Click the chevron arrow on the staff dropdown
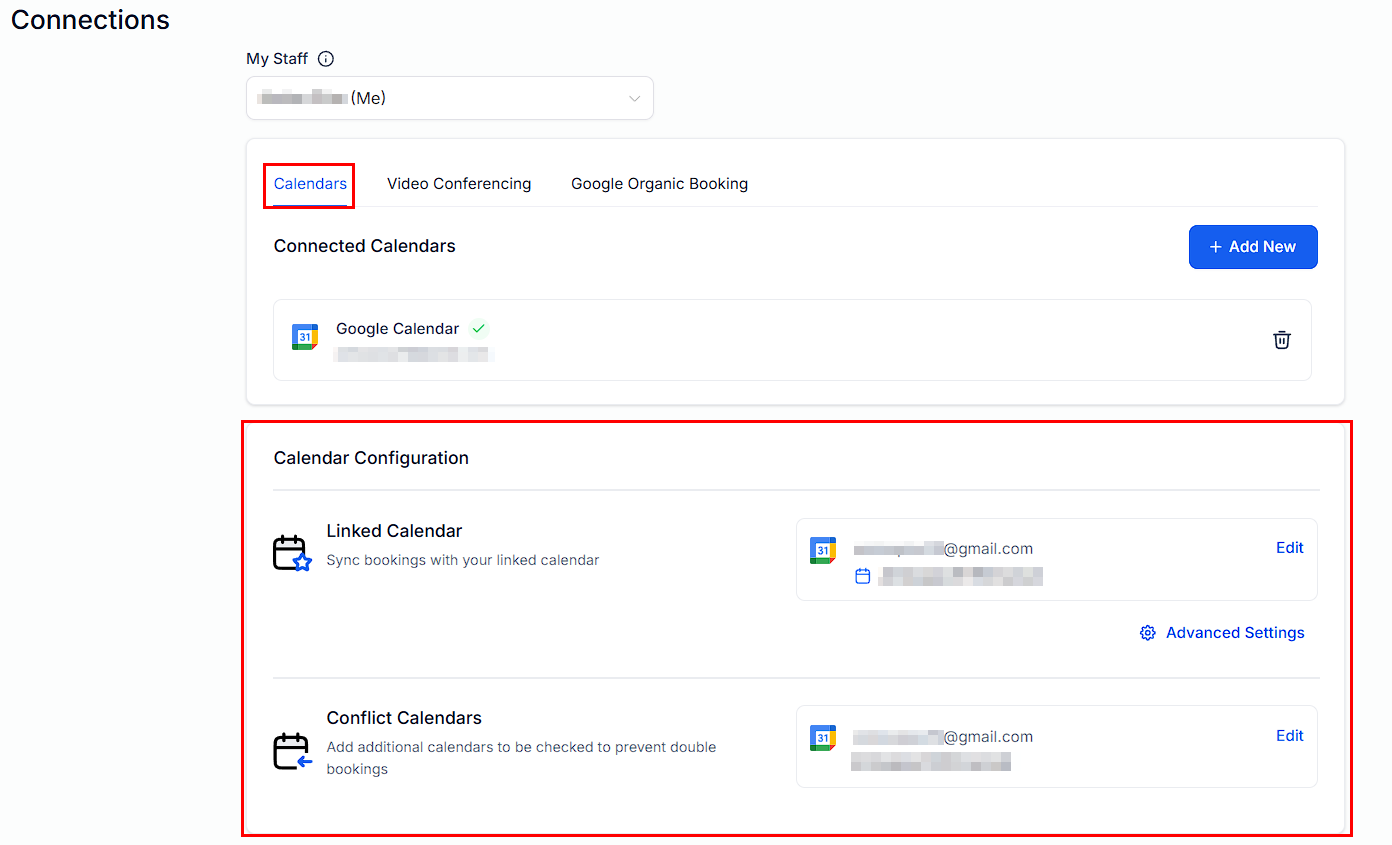The height and width of the screenshot is (845, 1392). pos(634,98)
